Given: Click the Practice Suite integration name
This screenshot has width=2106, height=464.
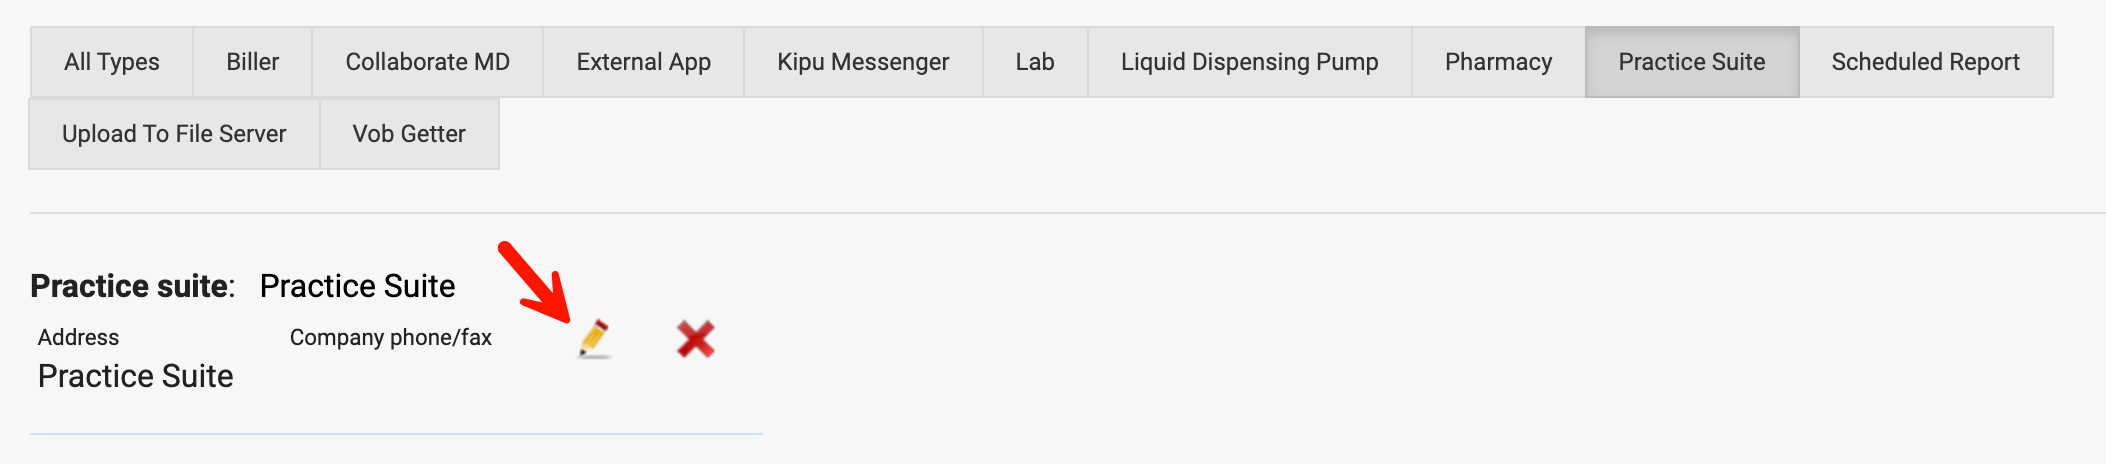Looking at the screenshot, I should 357,286.
